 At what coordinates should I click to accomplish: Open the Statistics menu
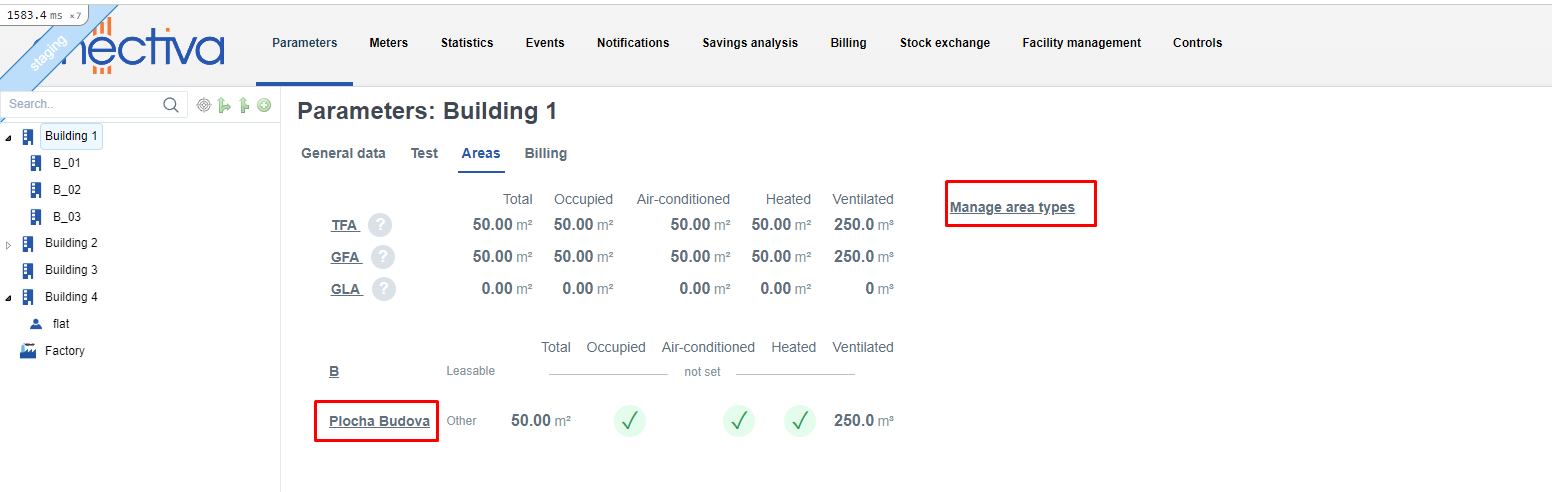467,43
